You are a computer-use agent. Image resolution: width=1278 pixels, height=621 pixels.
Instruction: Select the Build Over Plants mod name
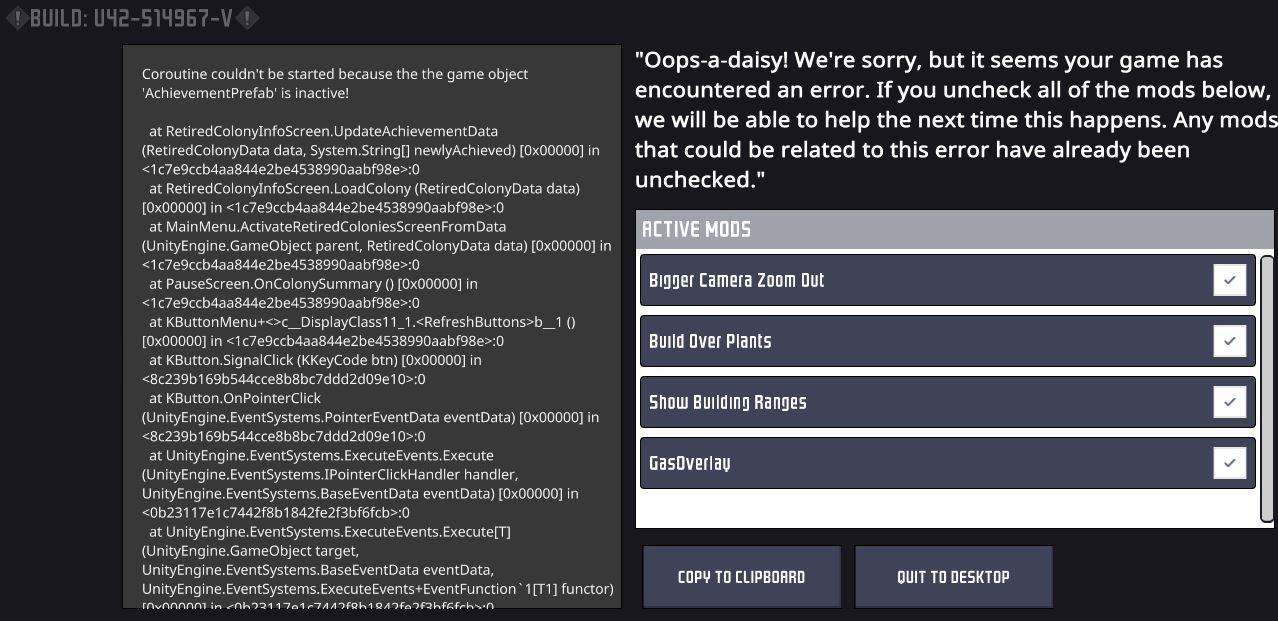(x=710, y=342)
